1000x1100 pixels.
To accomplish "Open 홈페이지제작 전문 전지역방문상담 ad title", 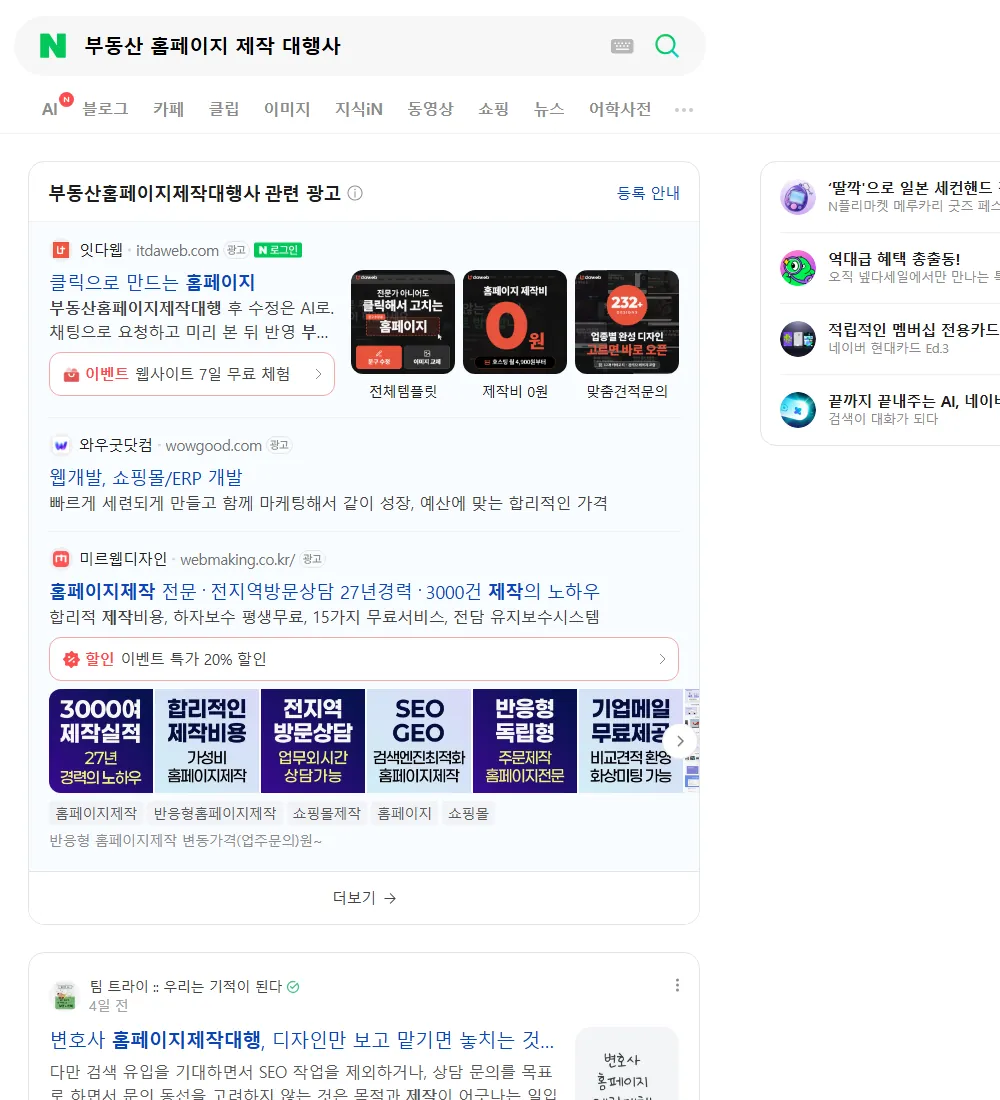I will [324, 591].
